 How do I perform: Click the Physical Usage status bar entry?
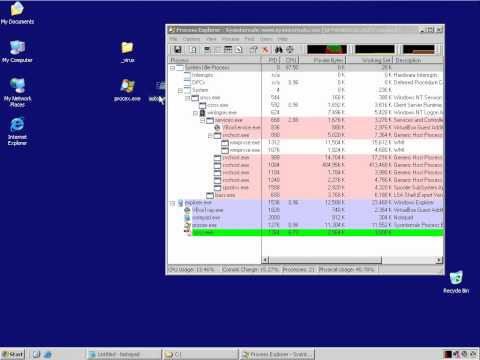[x=347, y=269]
